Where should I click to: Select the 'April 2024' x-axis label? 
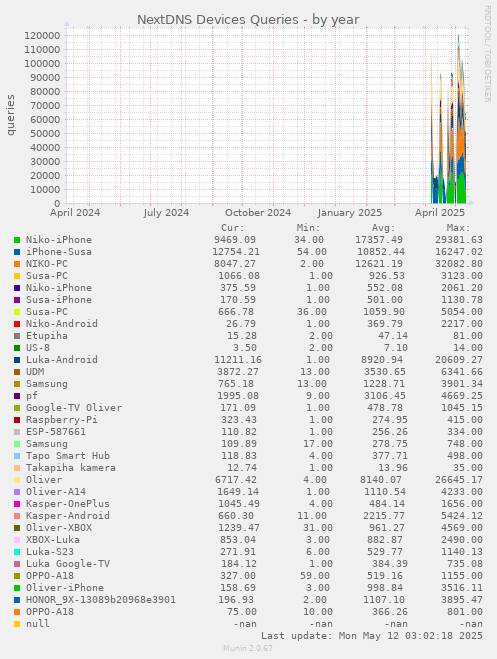(75, 213)
